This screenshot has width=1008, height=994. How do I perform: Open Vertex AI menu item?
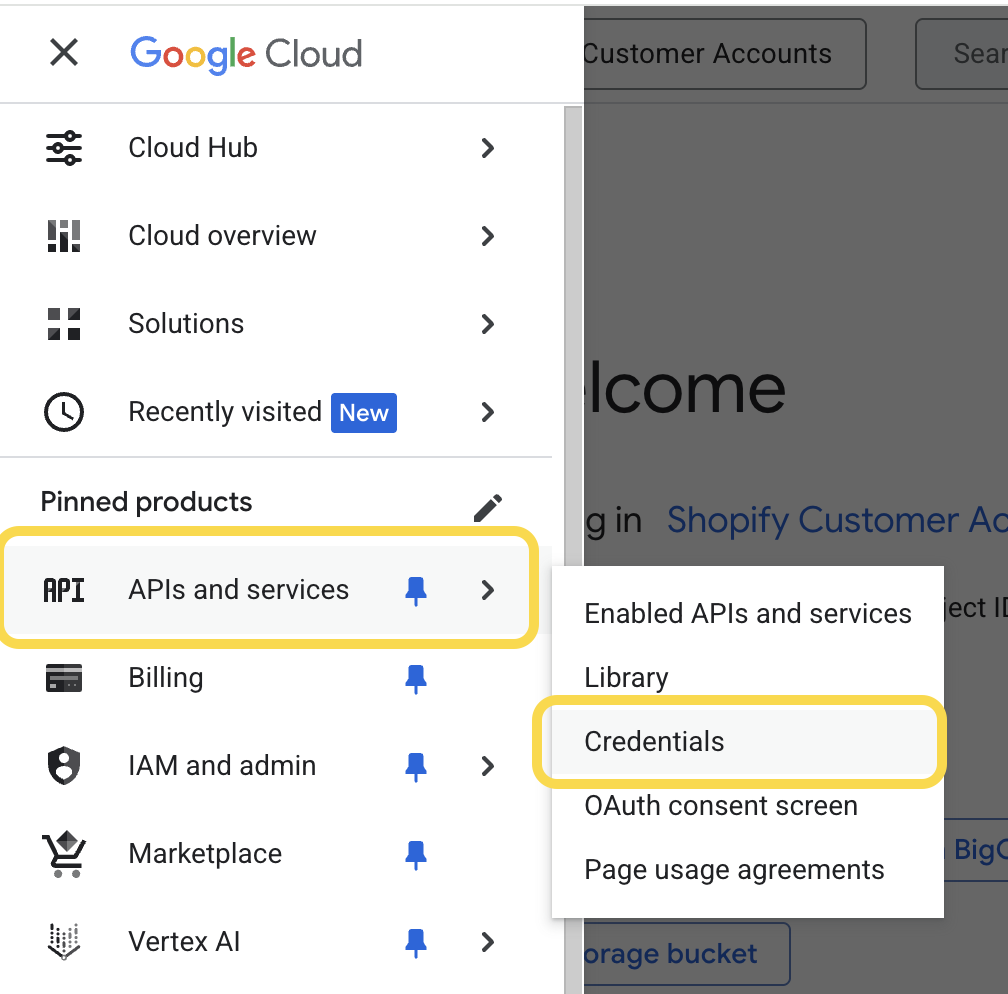point(276,941)
